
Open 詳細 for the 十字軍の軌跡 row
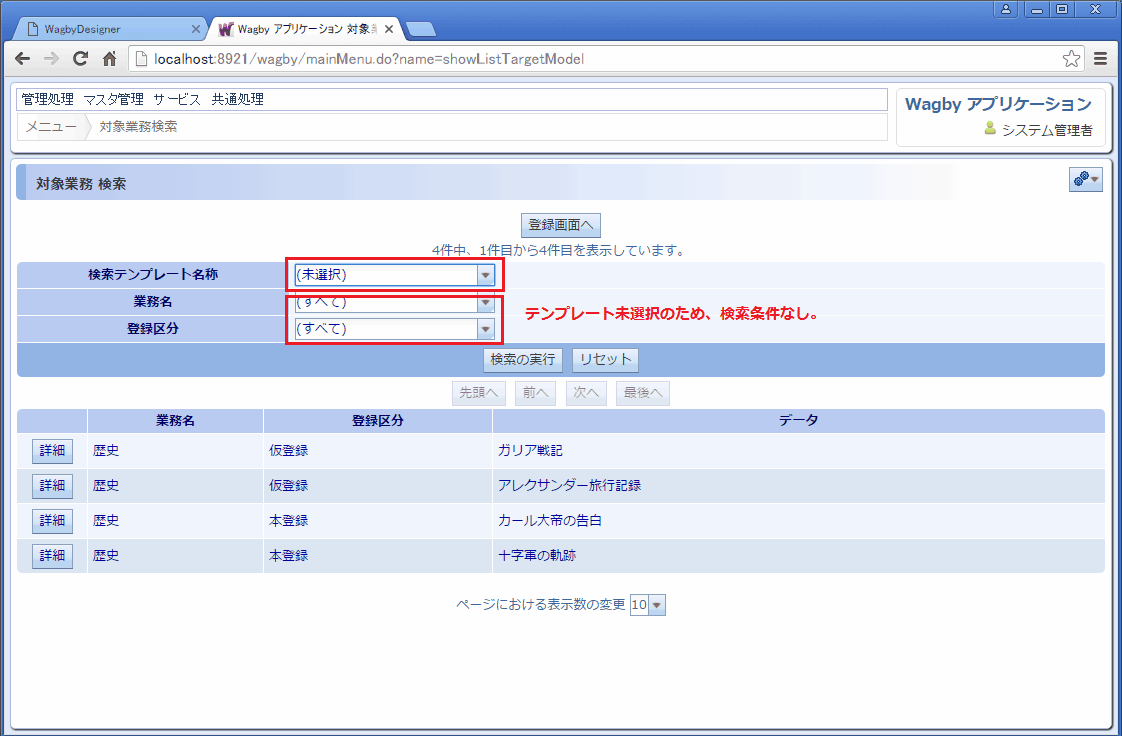(52, 556)
